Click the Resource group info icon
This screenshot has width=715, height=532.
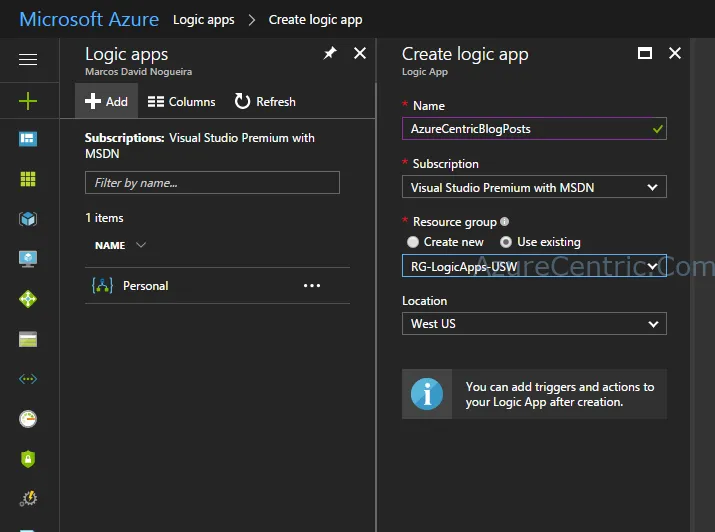(x=504, y=222)
